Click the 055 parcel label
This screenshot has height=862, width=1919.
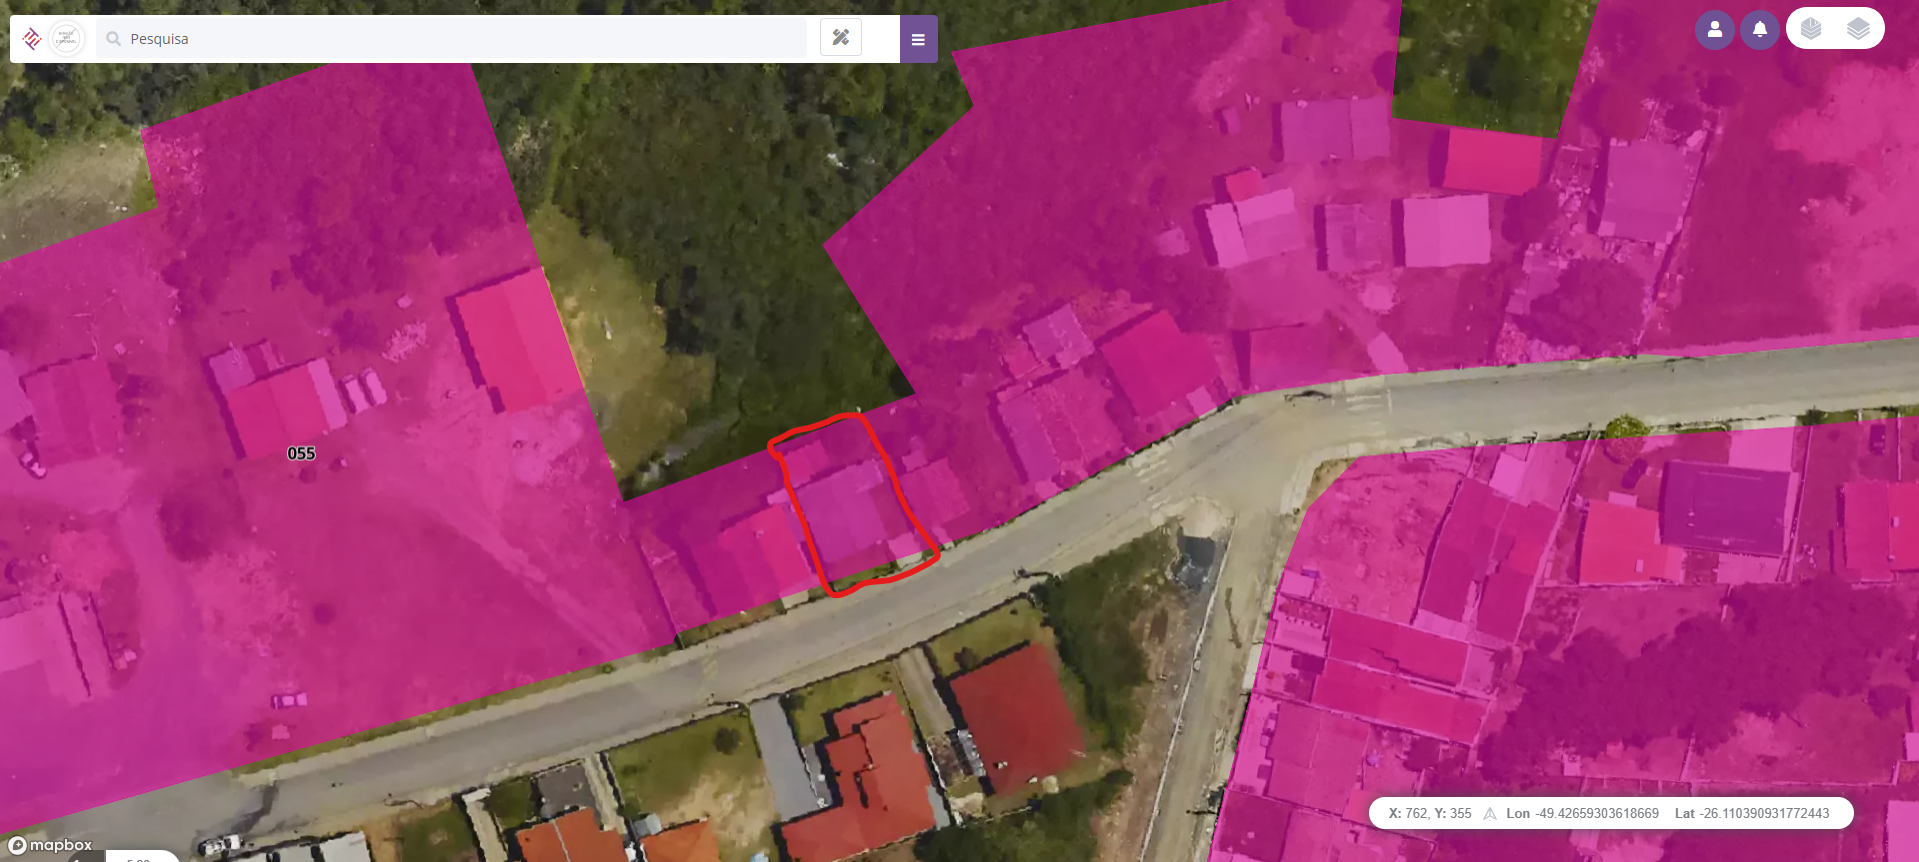point(301,453)
